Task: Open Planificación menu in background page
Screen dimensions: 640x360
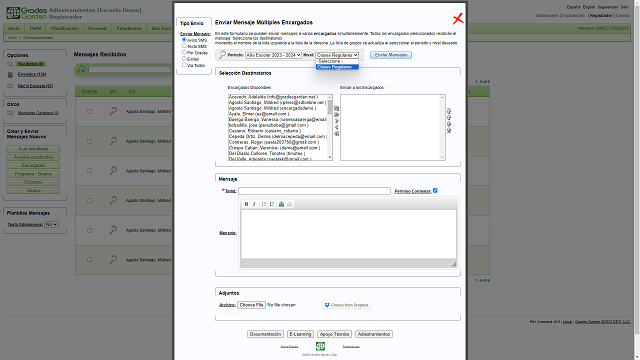Action: pos(64,28)
